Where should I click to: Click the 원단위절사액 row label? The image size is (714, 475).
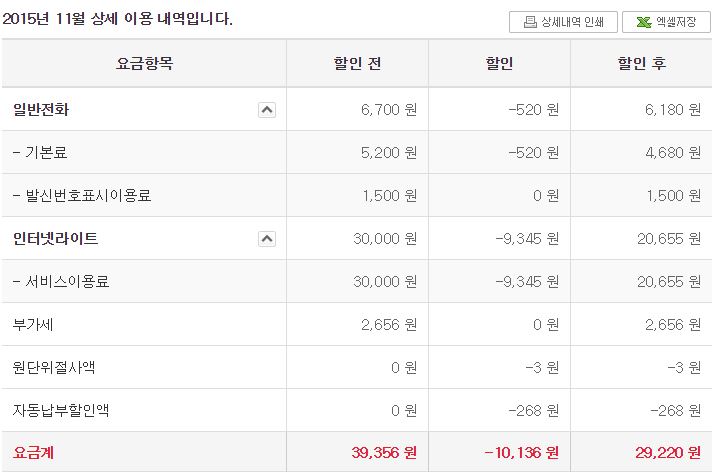click(x=55, y=368)
